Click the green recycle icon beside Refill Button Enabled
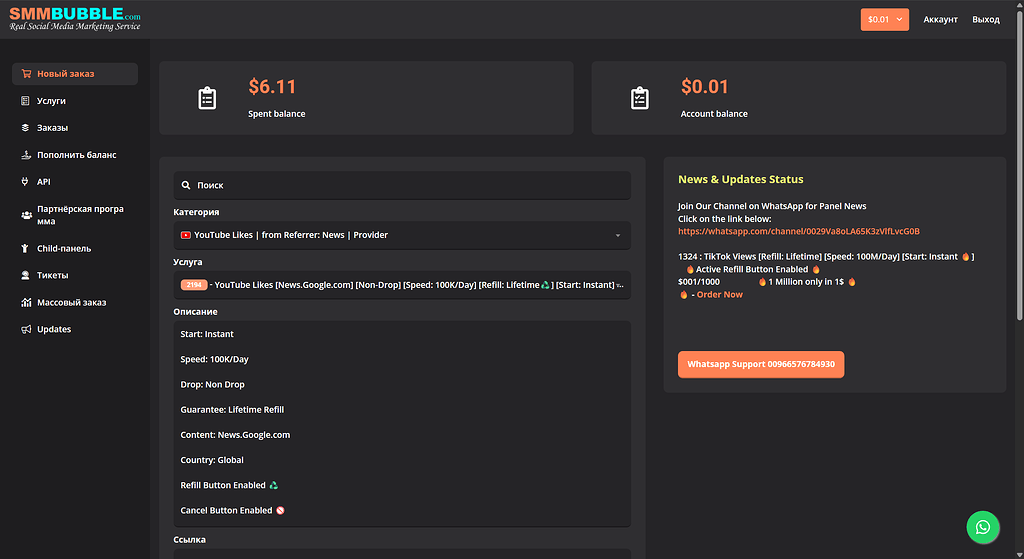The height and width of the screenshot is (559, 1024). click(x=274, y=485)
